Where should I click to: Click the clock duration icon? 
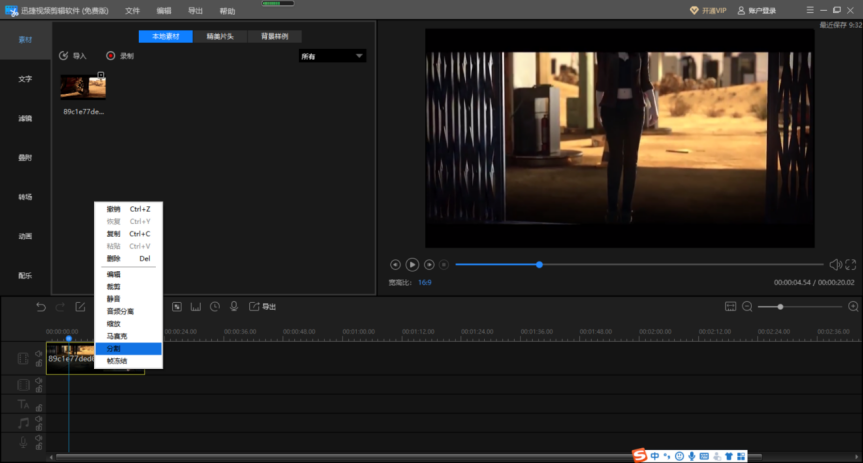(x=215, y=307)
